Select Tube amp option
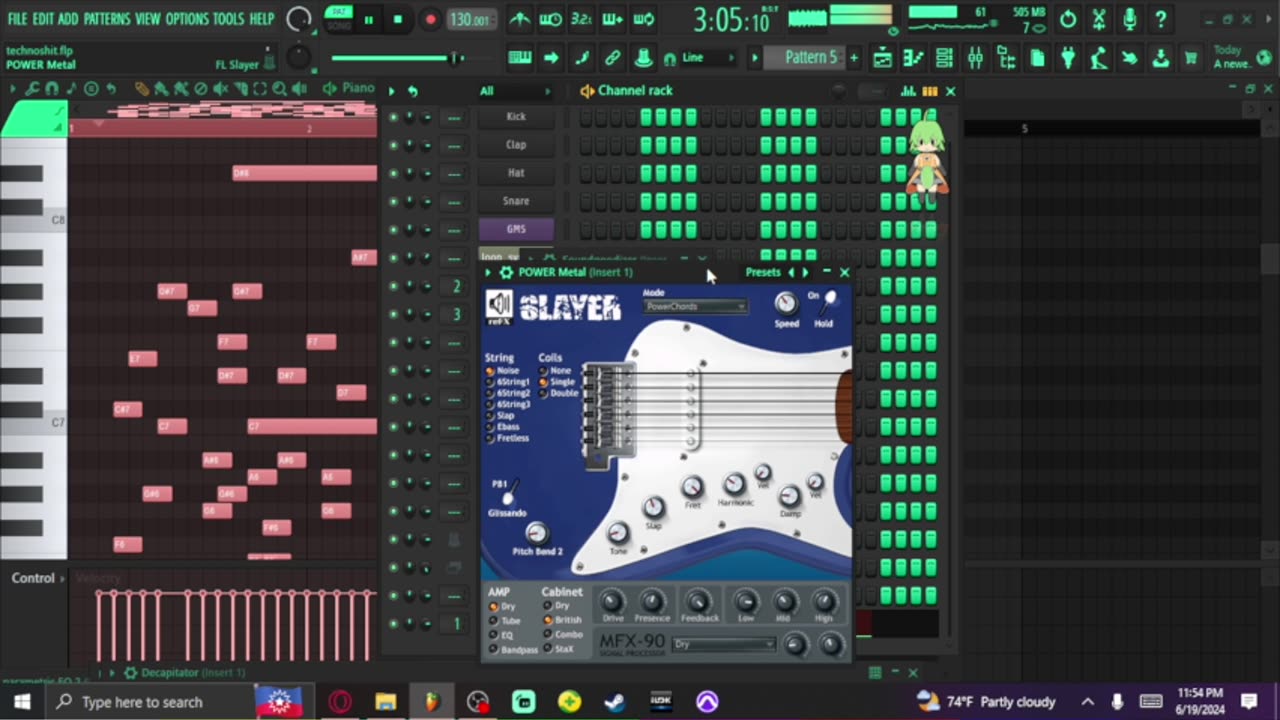 [505, 621]
